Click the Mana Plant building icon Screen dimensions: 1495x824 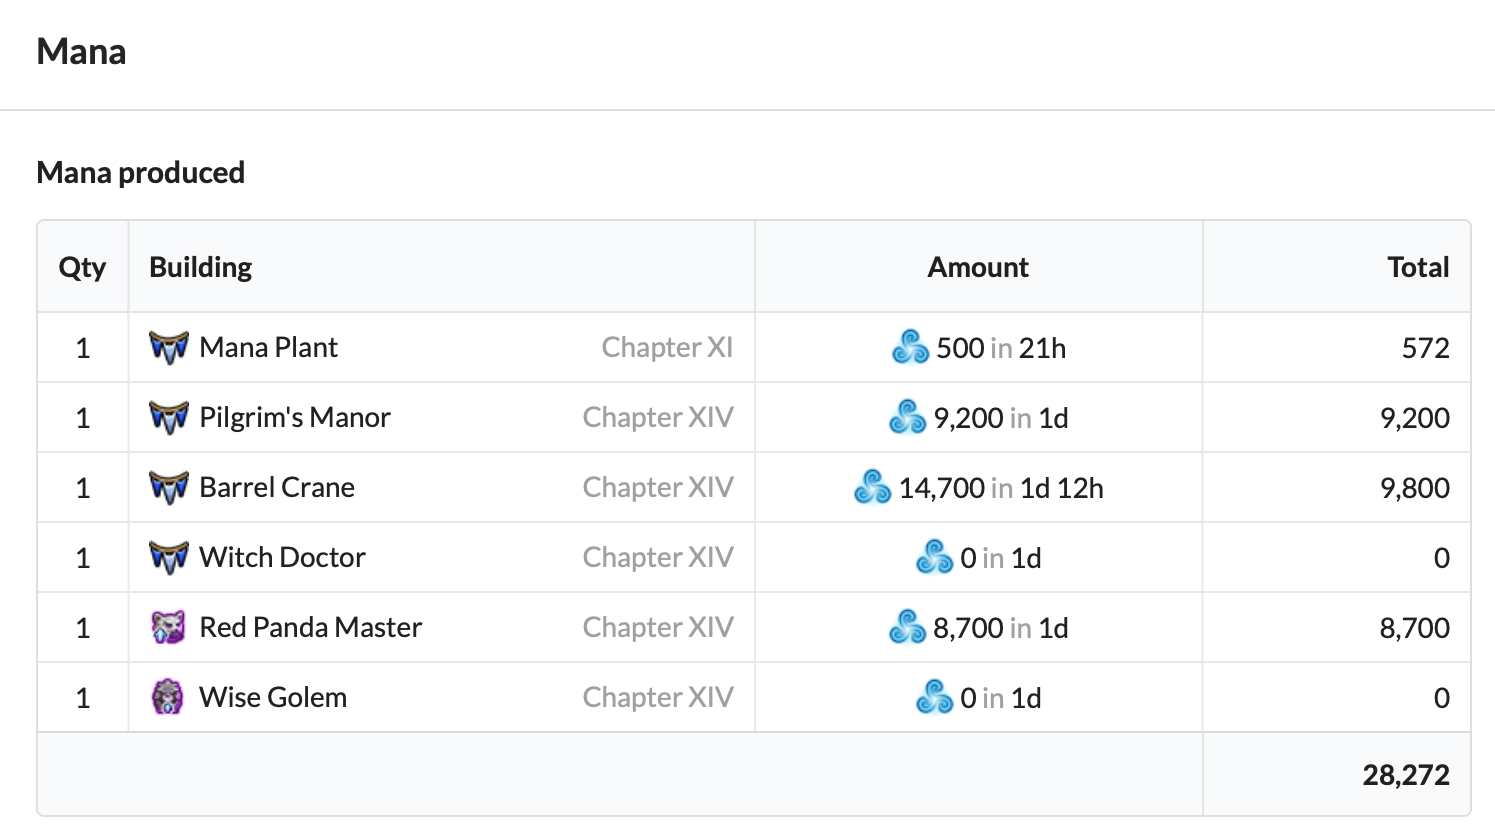[x=168, y=347]
